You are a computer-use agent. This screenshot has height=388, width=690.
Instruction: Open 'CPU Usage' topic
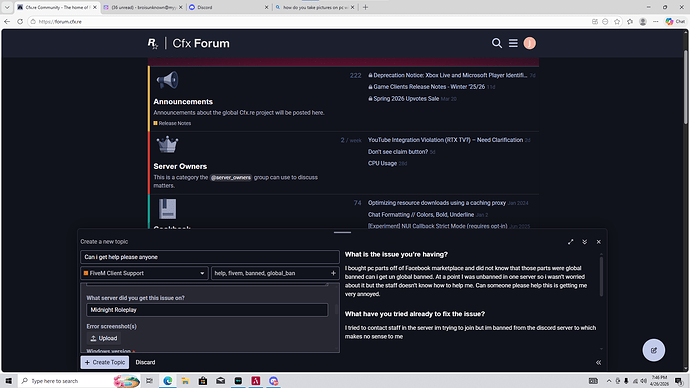click(x=382, y=163)
